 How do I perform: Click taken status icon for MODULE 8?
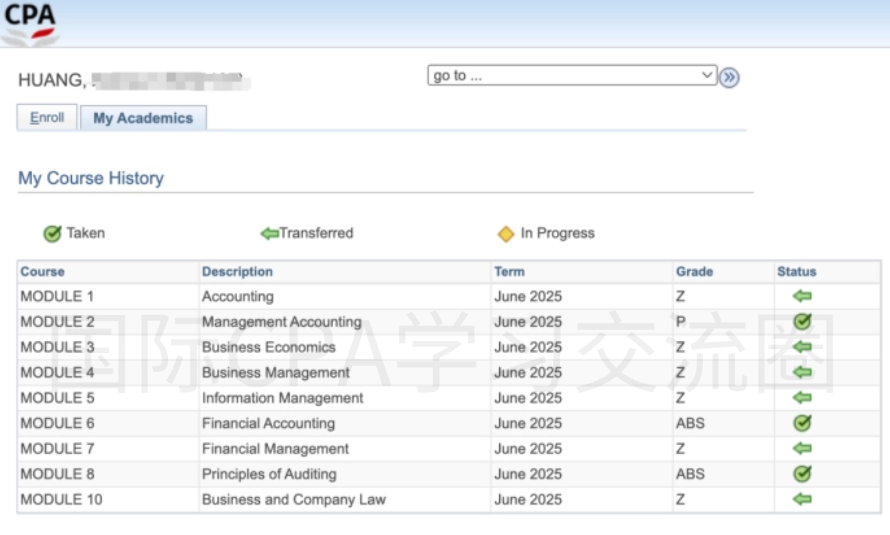(x=802, y=474)
